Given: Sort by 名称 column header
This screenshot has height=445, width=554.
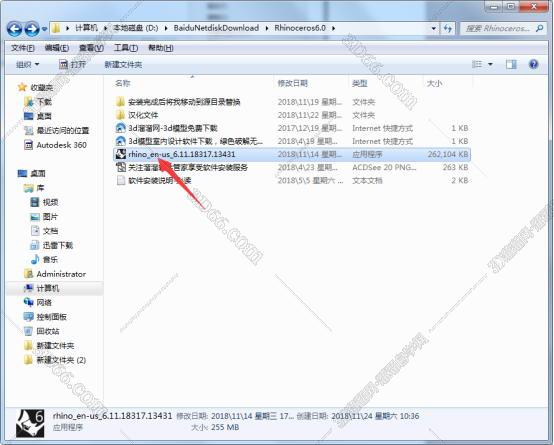Looking at the screenshot, I should click(x=123, y=83).
